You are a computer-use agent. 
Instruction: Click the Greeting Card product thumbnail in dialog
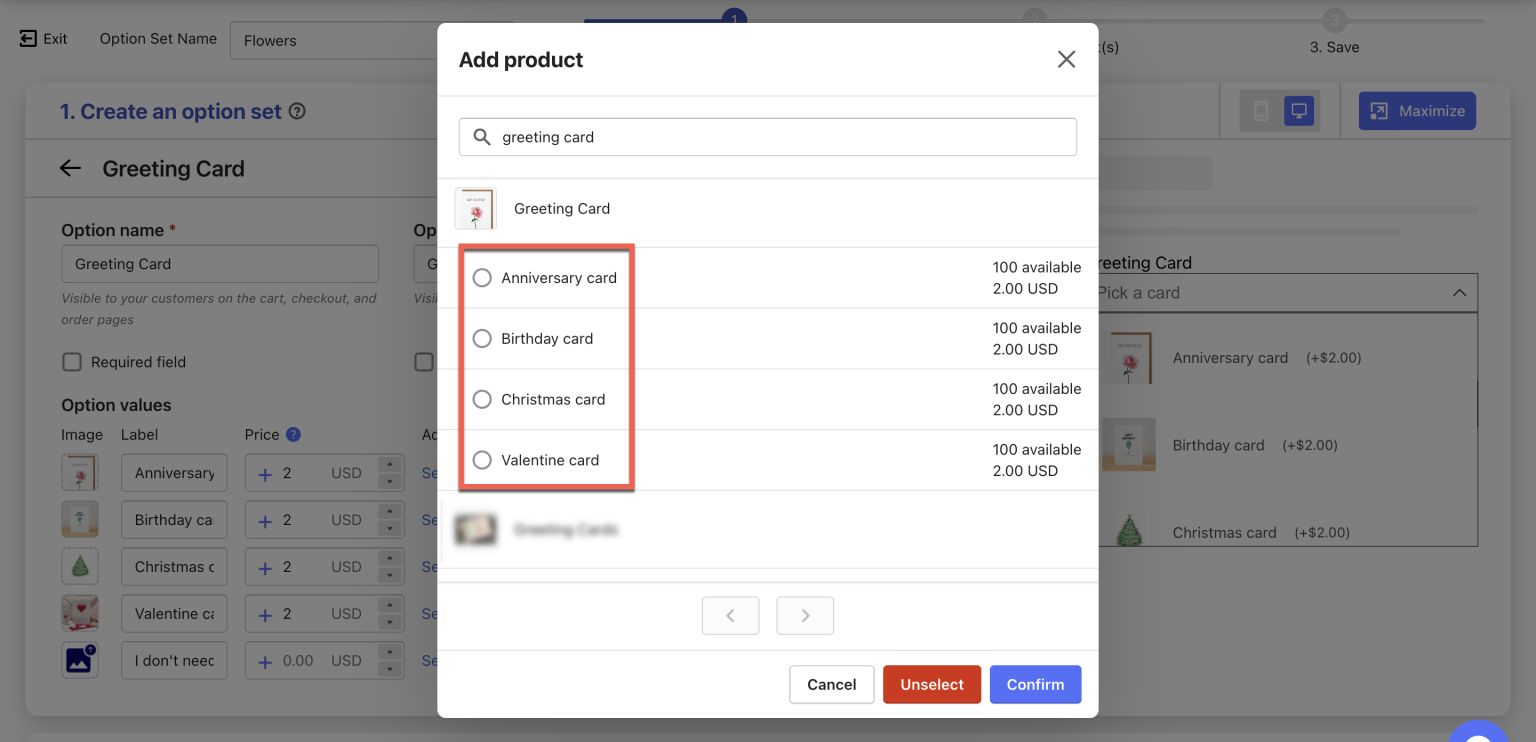coord(475,209)
